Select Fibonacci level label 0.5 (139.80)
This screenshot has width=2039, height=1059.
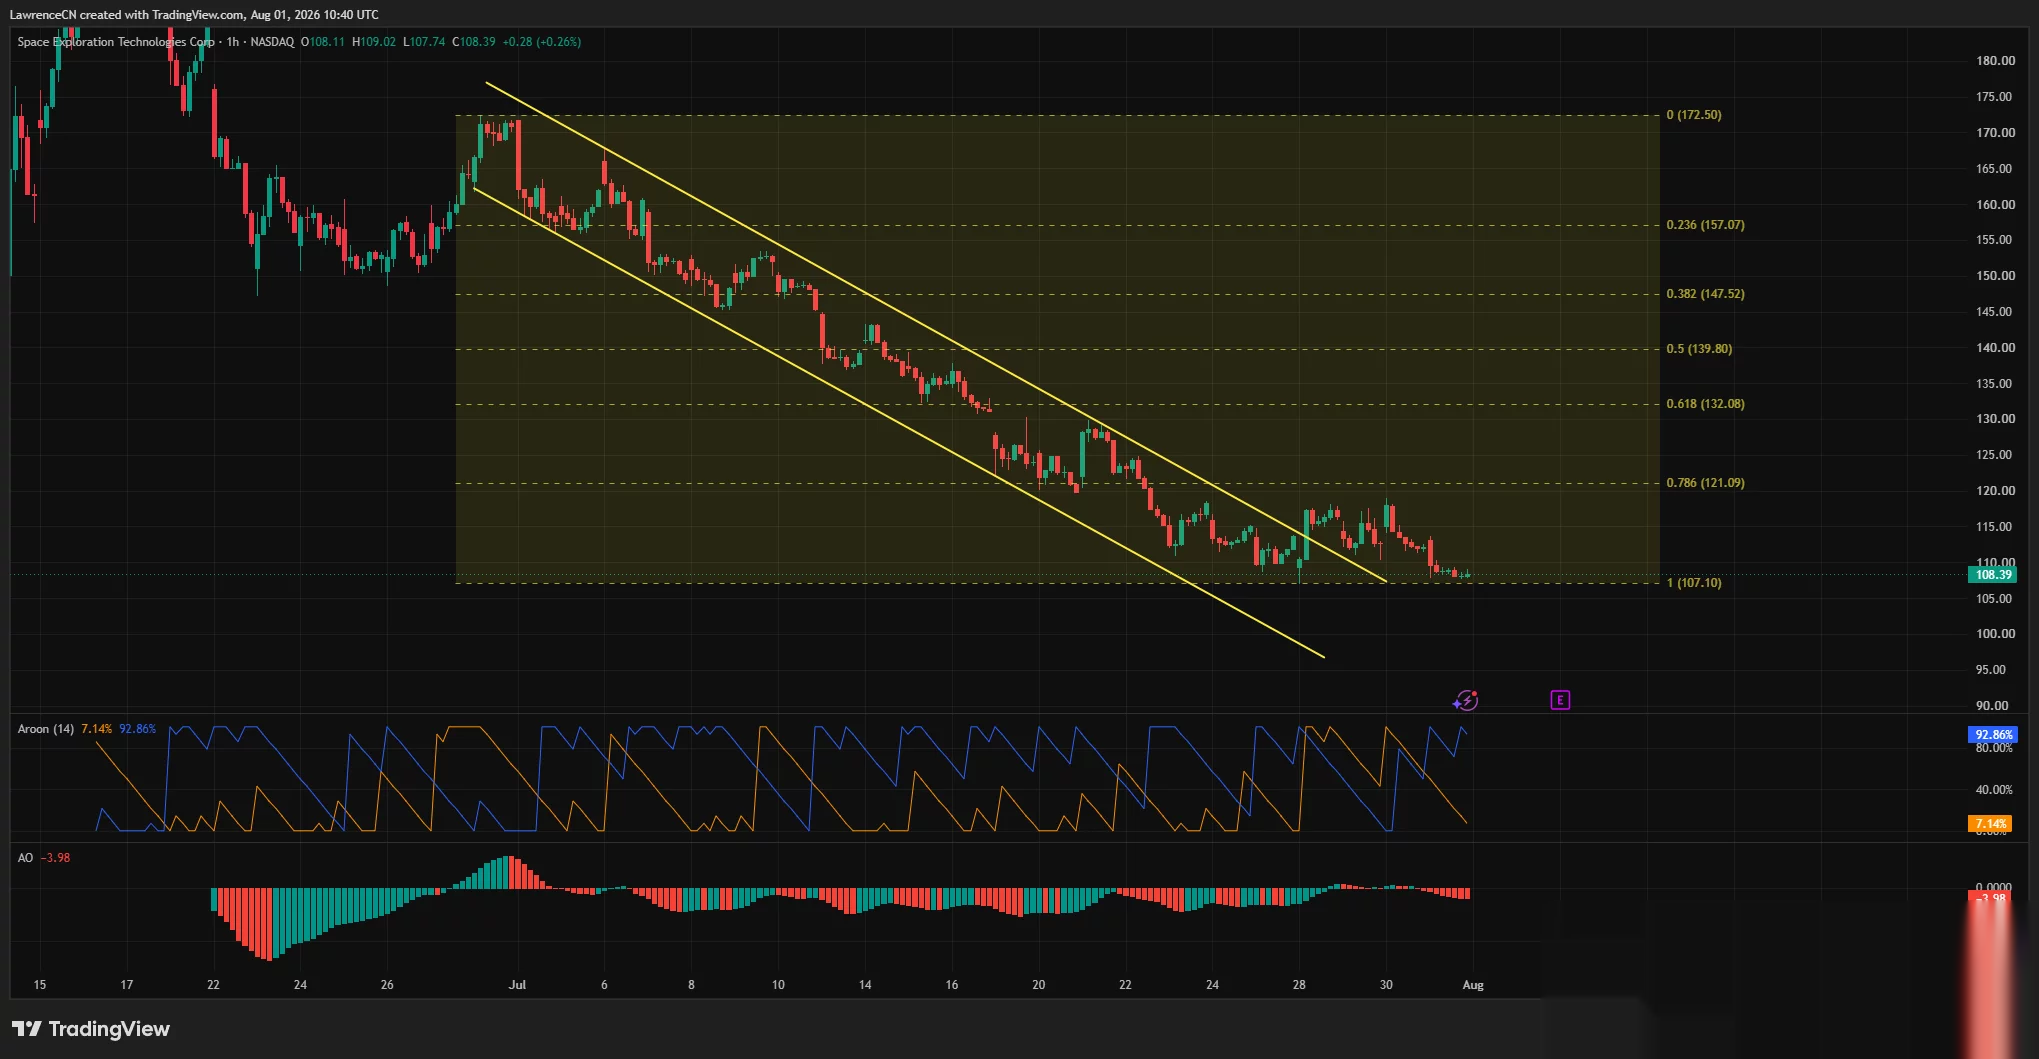click(x=1699, y=349)
